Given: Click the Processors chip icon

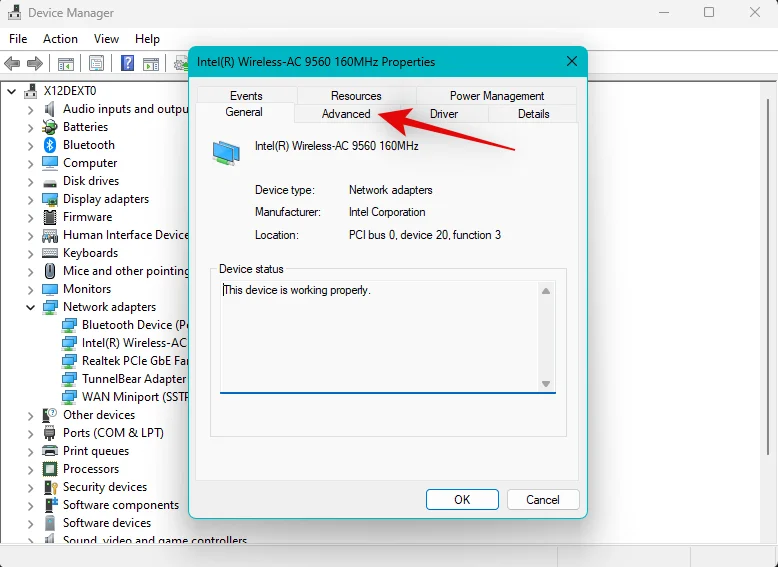Looking at the screenshot, I should (x=50, y=469).
